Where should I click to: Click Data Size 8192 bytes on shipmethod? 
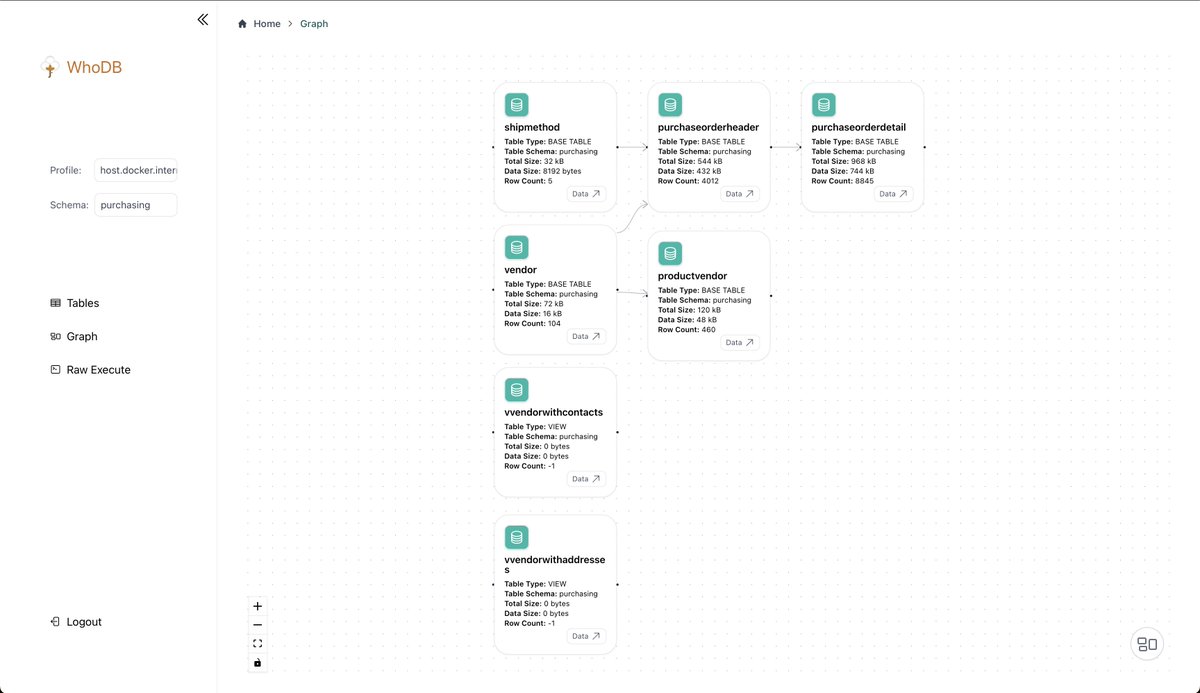click(543, 171)
